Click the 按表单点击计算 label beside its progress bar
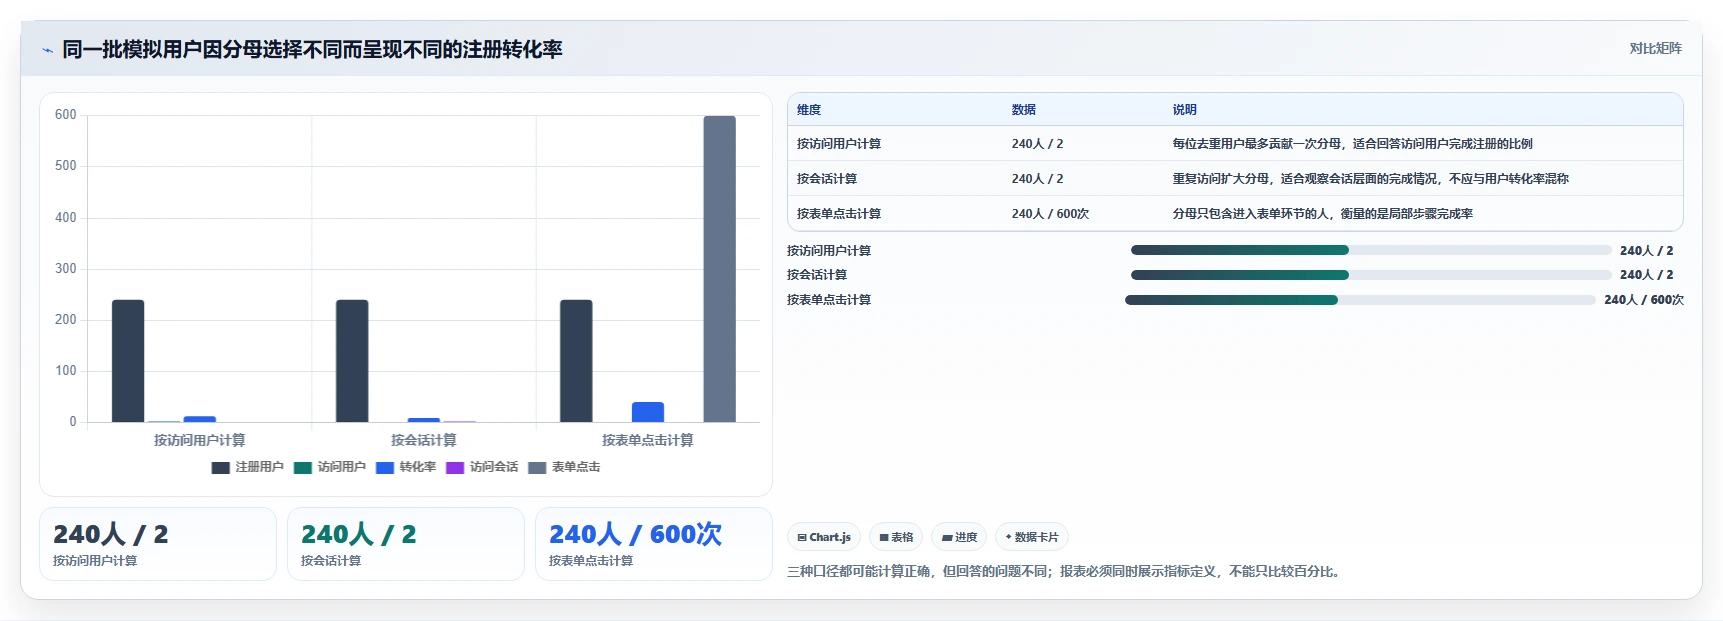This screenshot has height=621, width=1723. (x=829, y=300)
